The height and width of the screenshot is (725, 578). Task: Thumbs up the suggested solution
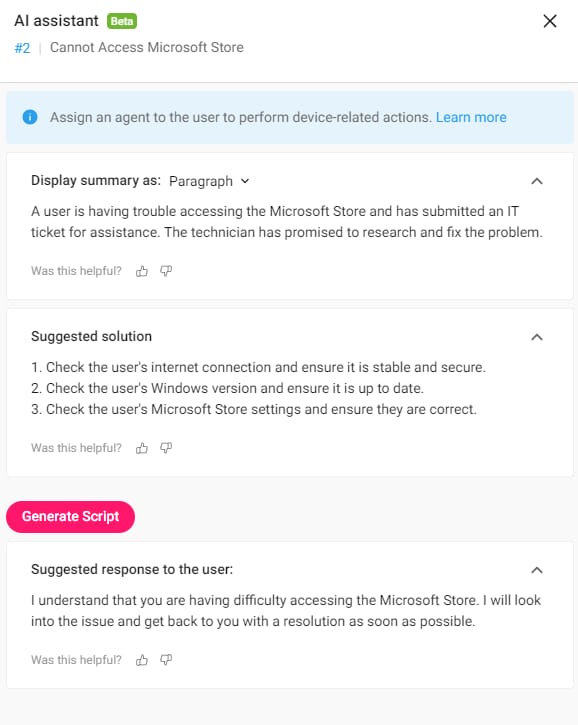[141, 448]
